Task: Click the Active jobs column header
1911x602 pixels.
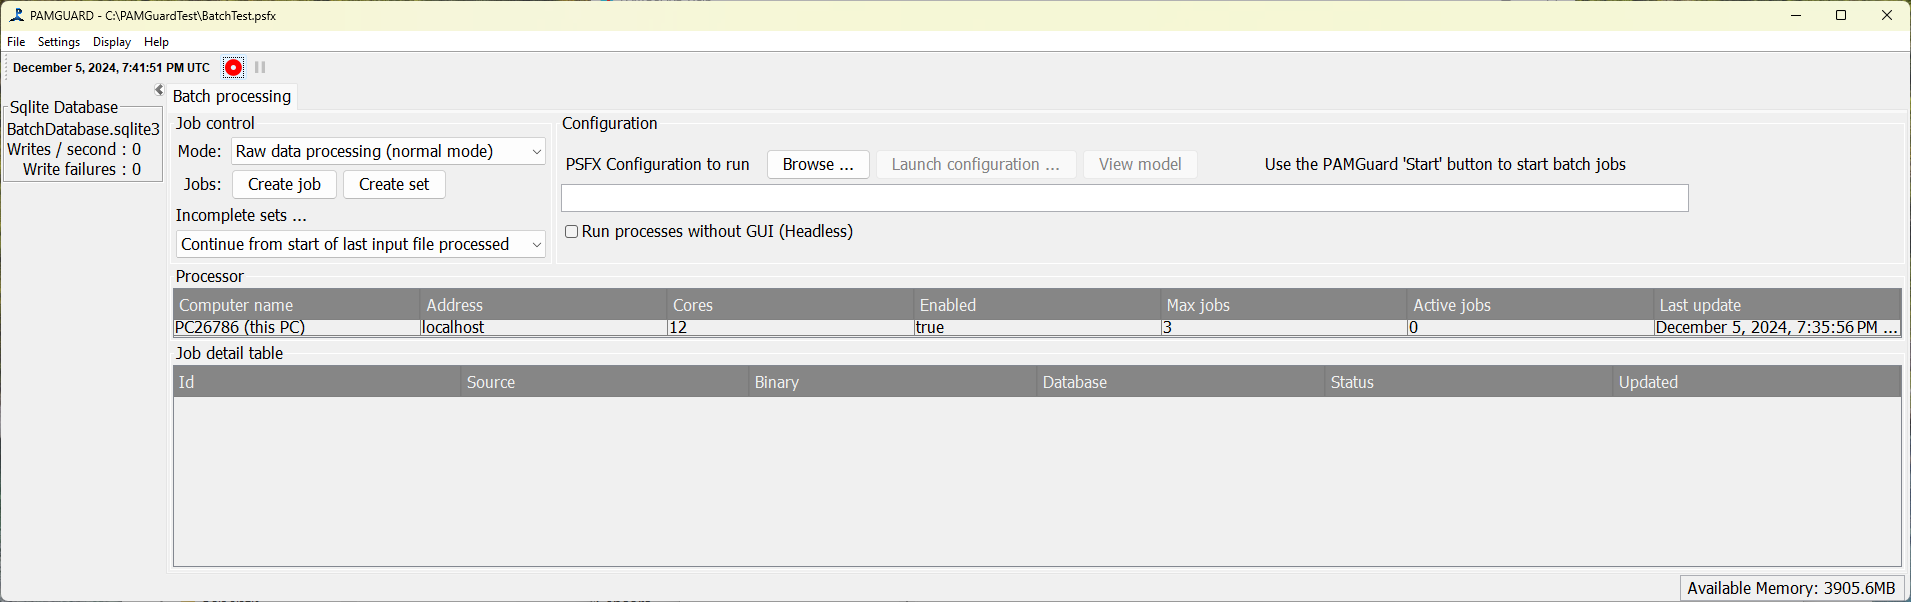Action: click(1531, 305)
